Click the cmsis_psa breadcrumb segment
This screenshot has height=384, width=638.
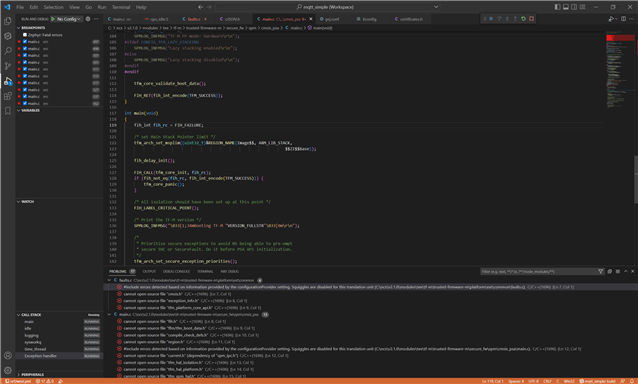click(270, 28)
